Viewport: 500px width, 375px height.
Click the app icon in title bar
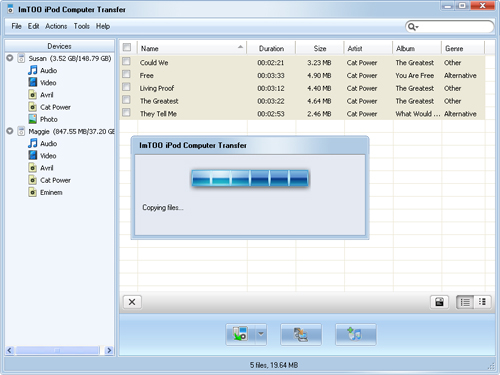click(x=11, y=9)
